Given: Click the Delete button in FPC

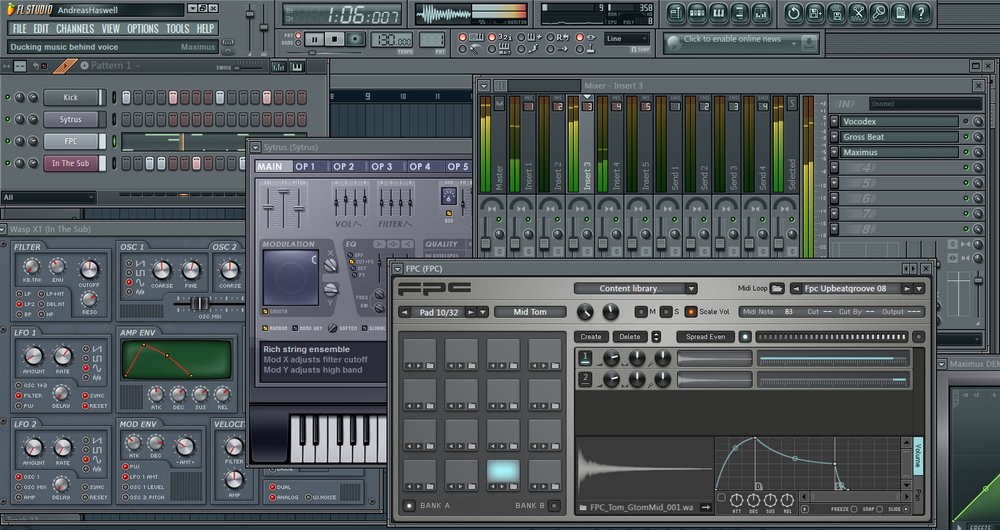Looking at the screenshot, I should [630, 337].
